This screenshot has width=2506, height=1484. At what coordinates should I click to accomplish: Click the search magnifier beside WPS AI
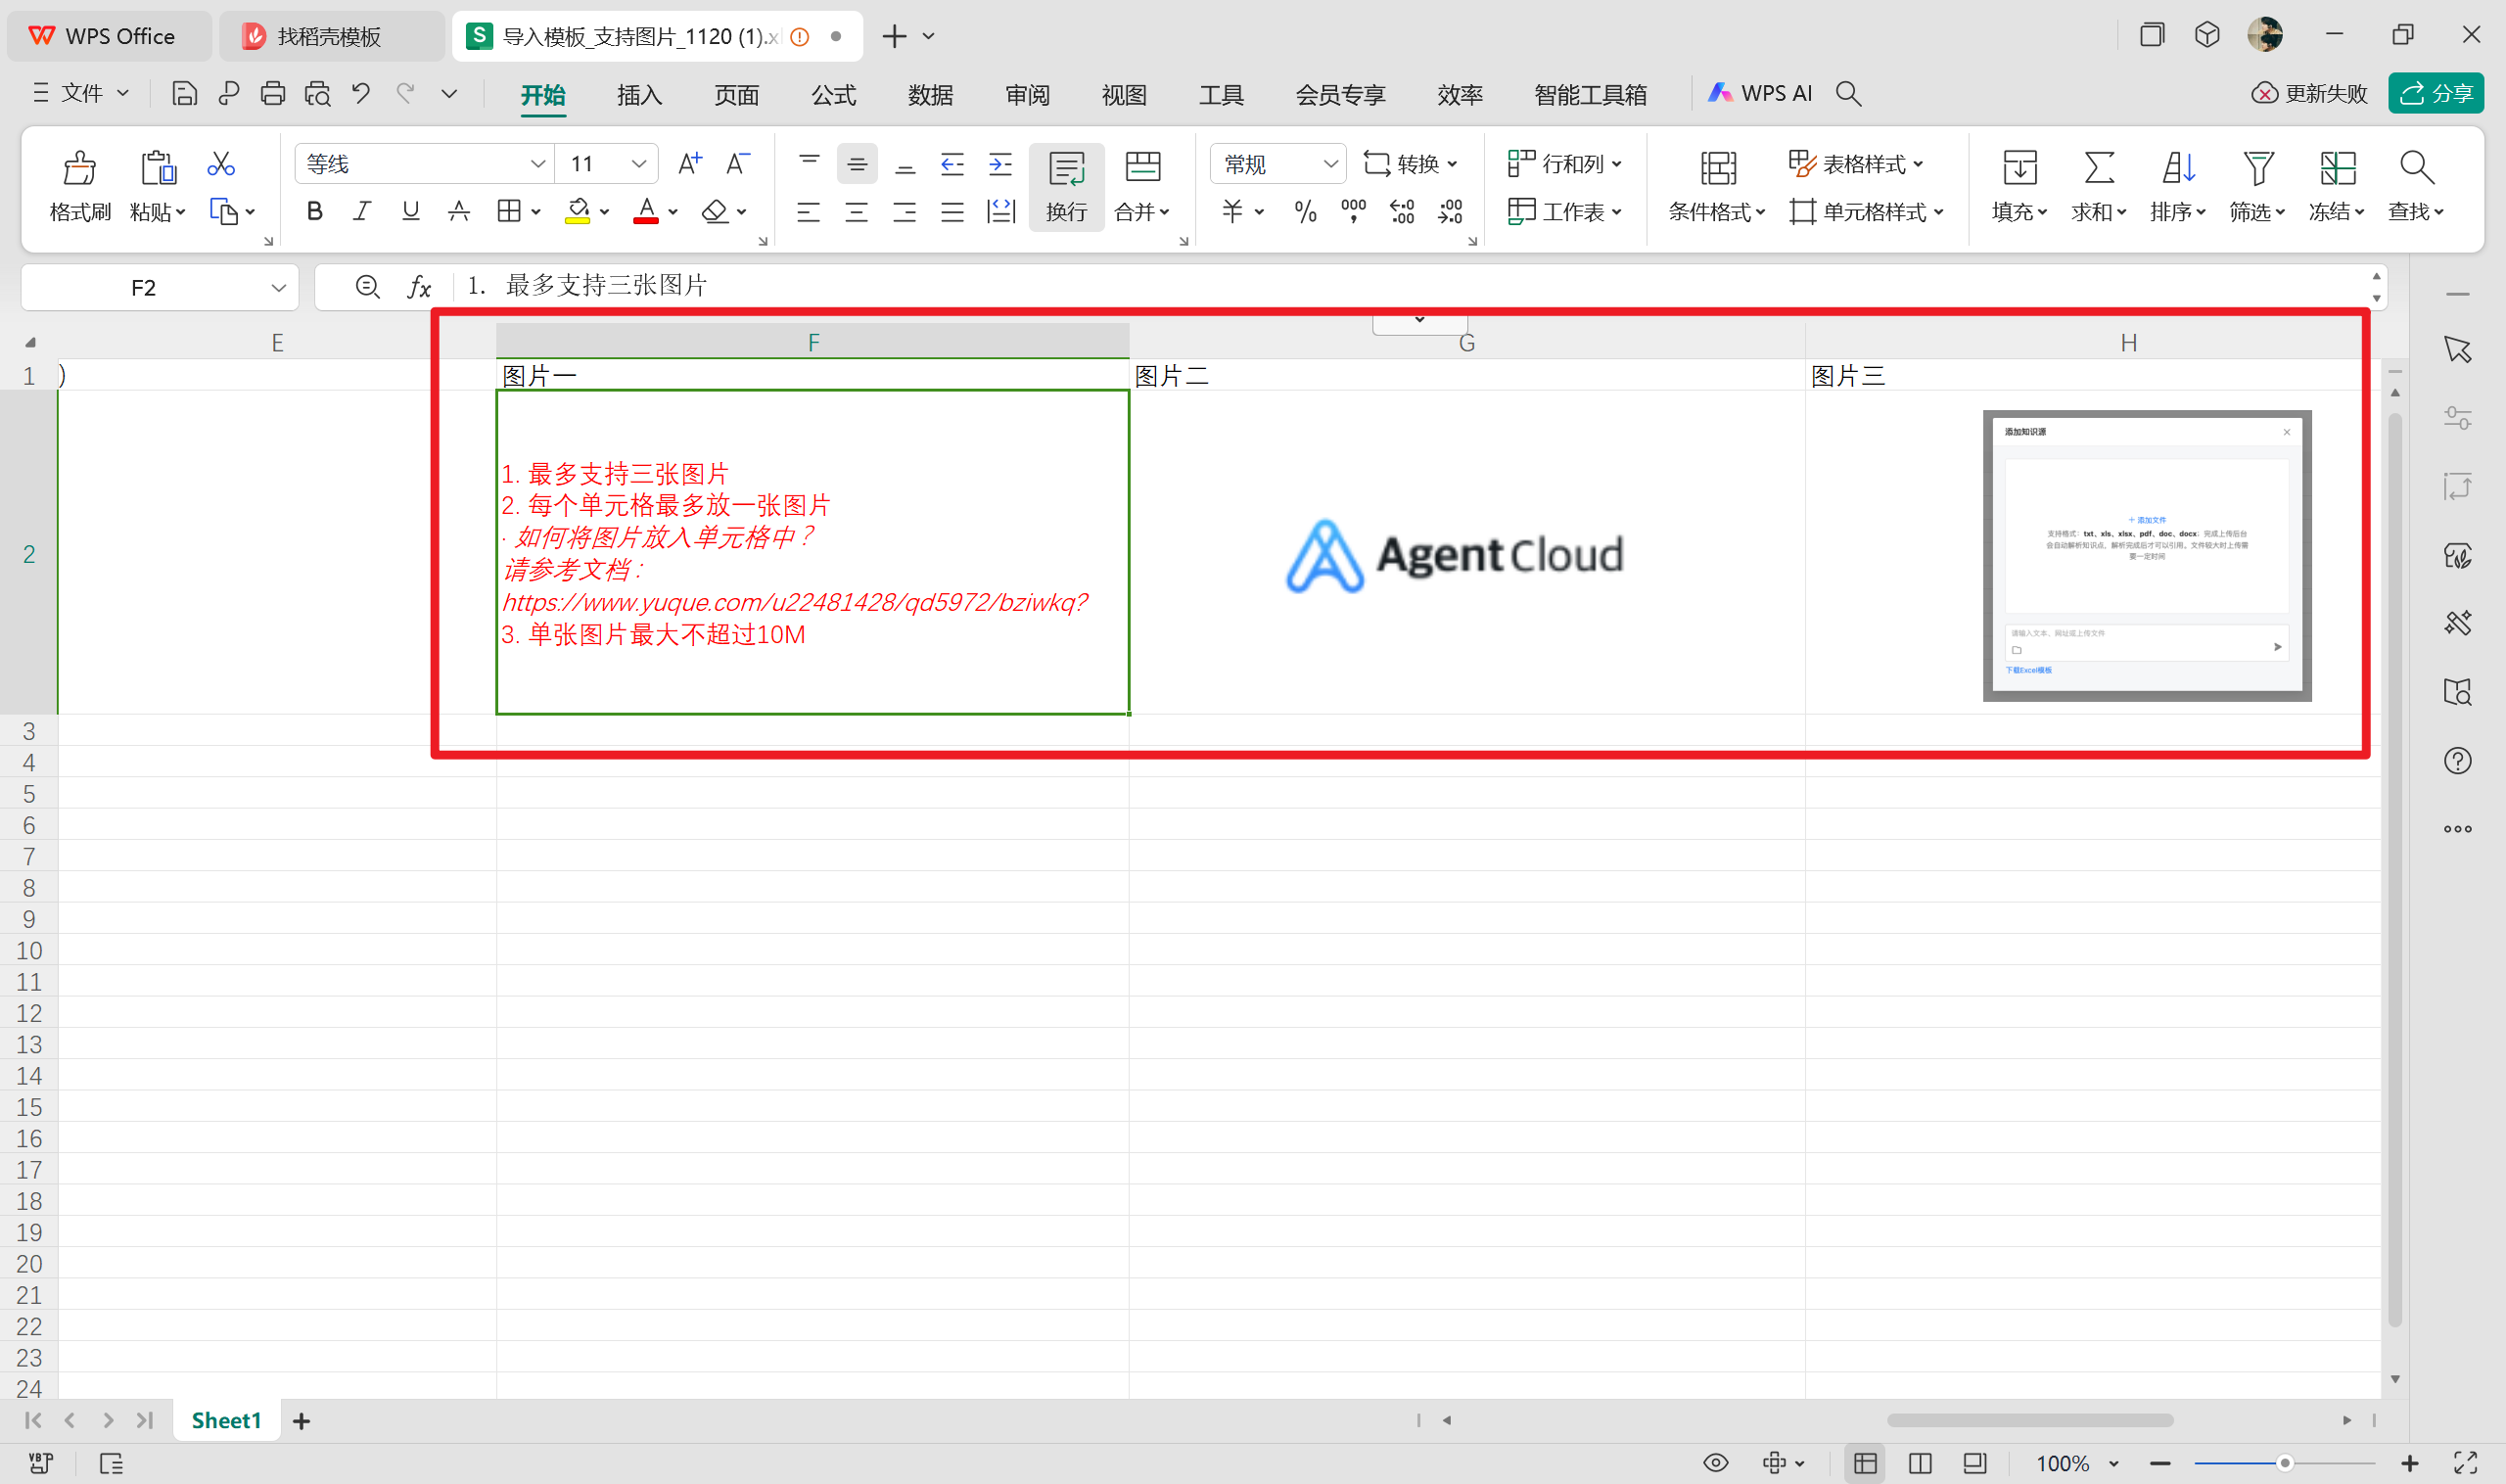tap(1849, 94)
